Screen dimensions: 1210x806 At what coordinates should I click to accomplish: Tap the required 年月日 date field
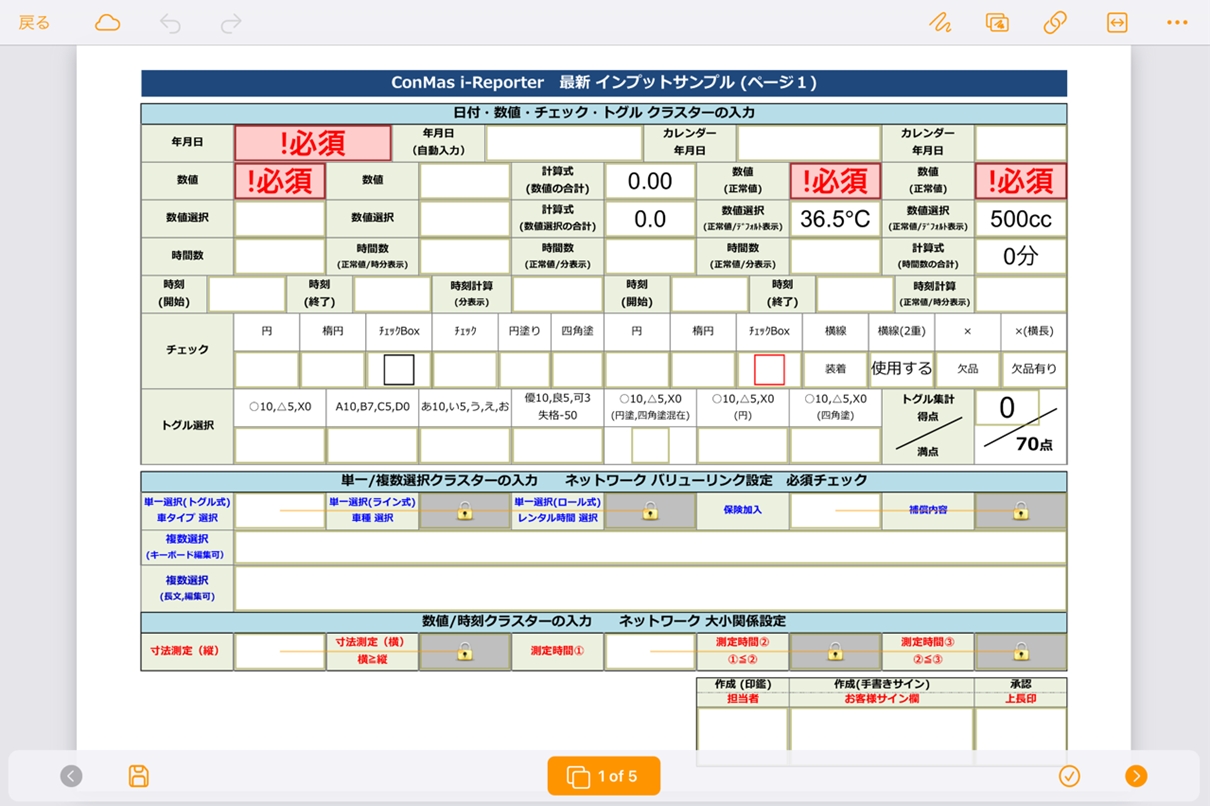pyautogui.click(x=312, y=143)
